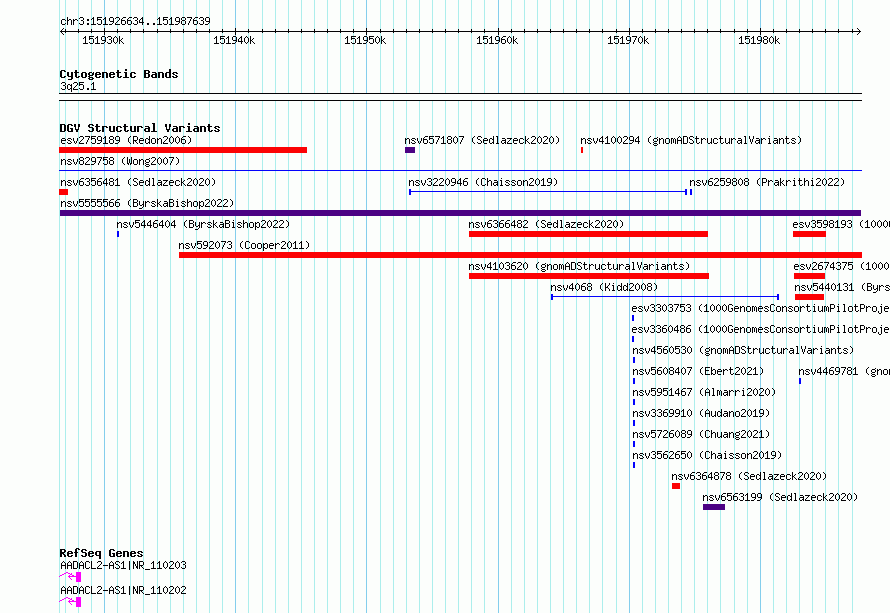Viewport: 890px width, 613px height.
Task: Click the chr3:151926634..151987639 coordinates text
Action: [x=135, y=21]
